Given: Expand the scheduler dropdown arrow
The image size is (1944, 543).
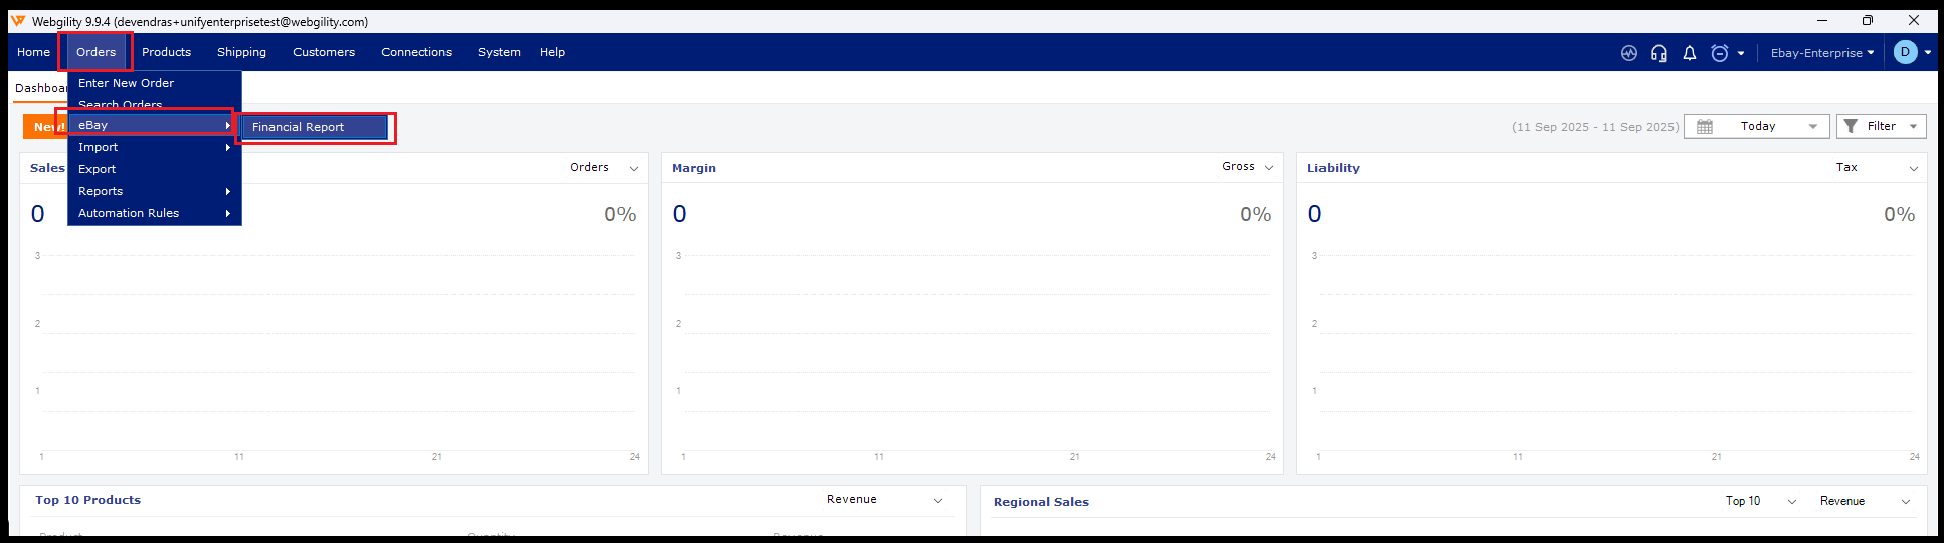Looking at the screenshot, I should pyautogui.click(x=1741, y=53).
